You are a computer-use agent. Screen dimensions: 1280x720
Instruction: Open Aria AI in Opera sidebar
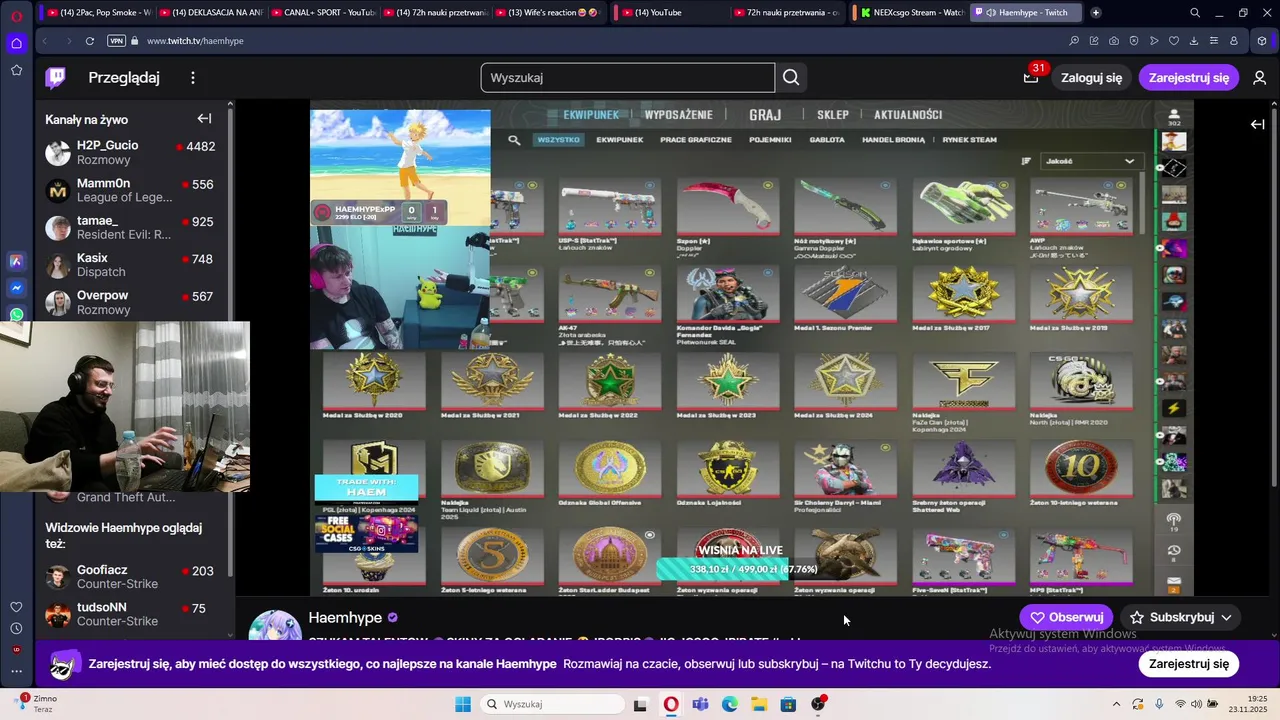(x=16, y=261)
